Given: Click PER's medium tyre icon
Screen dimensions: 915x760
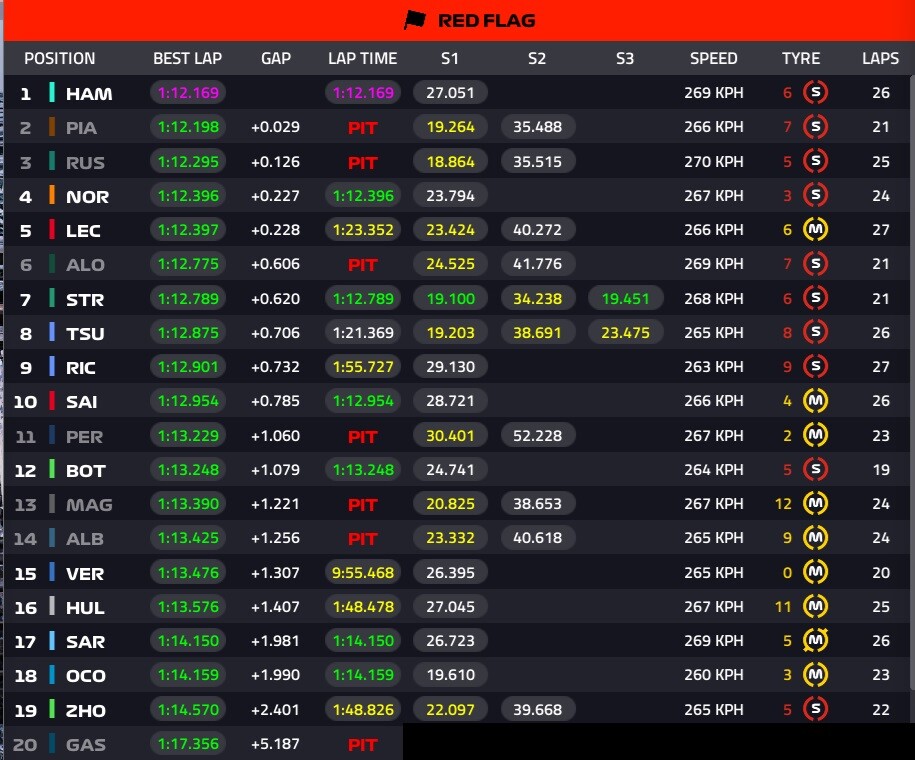Looking at the screenshot, I should click(x=815, y=435).
